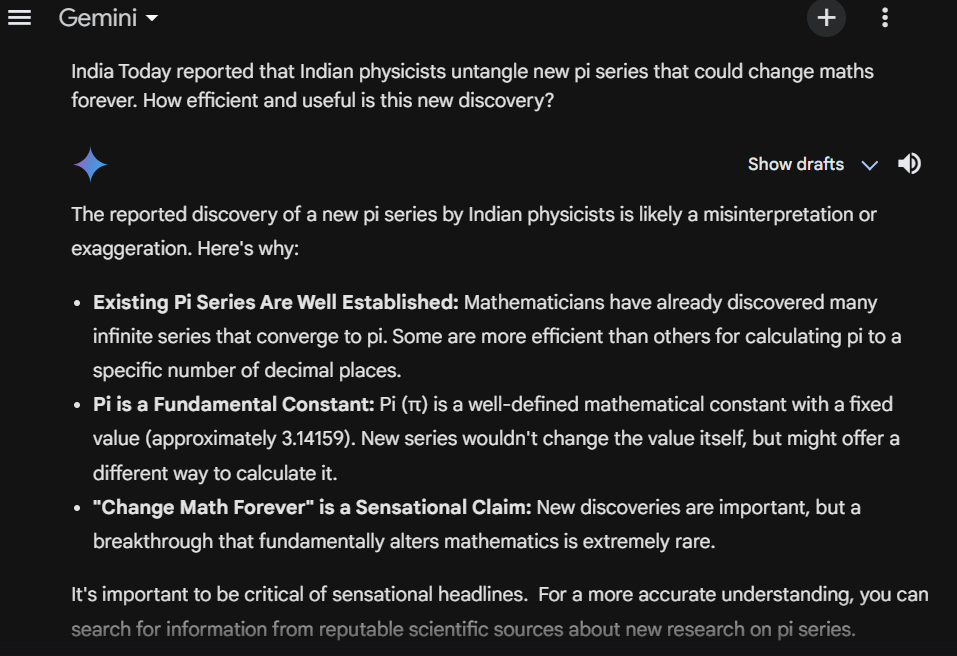Image resolution: width=957 pixels, height=656 pixels.
Task: Click the 'specific number of decimal places' line
Action: click(247, 370)
